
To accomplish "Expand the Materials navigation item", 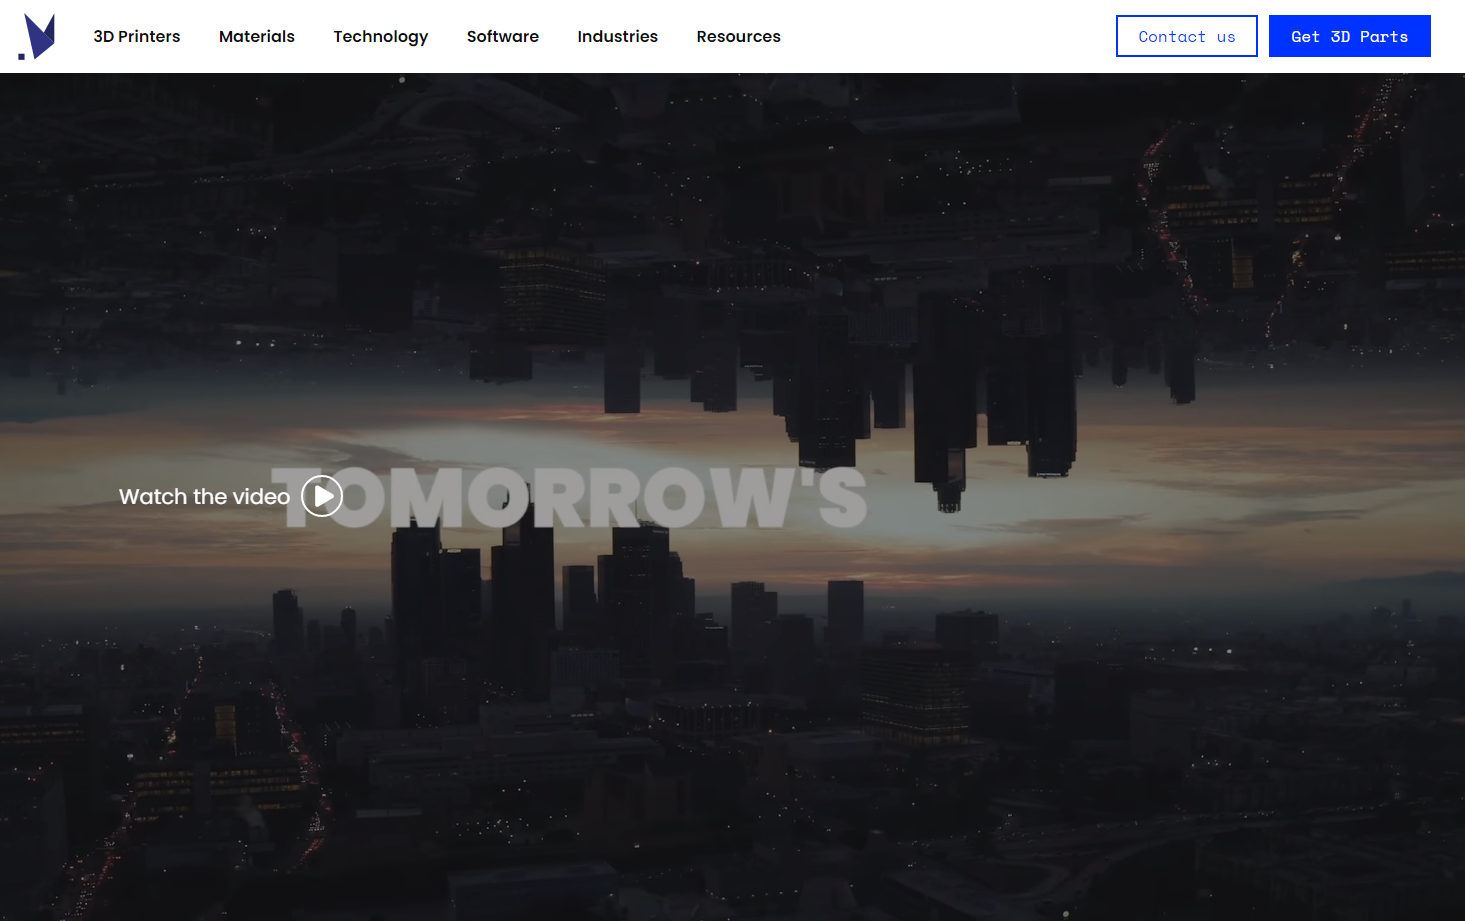I will (257, 37).
